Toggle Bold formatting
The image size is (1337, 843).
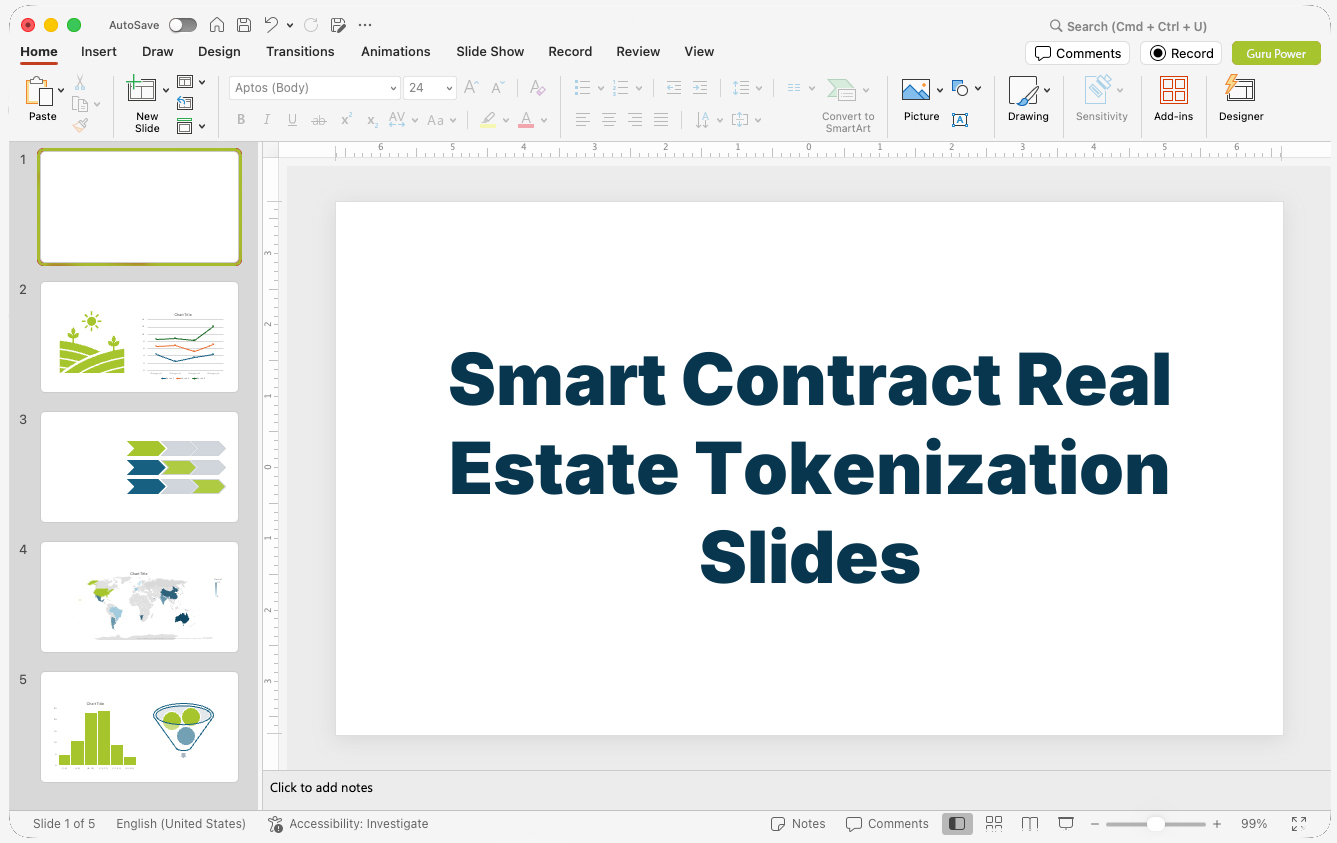[241, 120]
